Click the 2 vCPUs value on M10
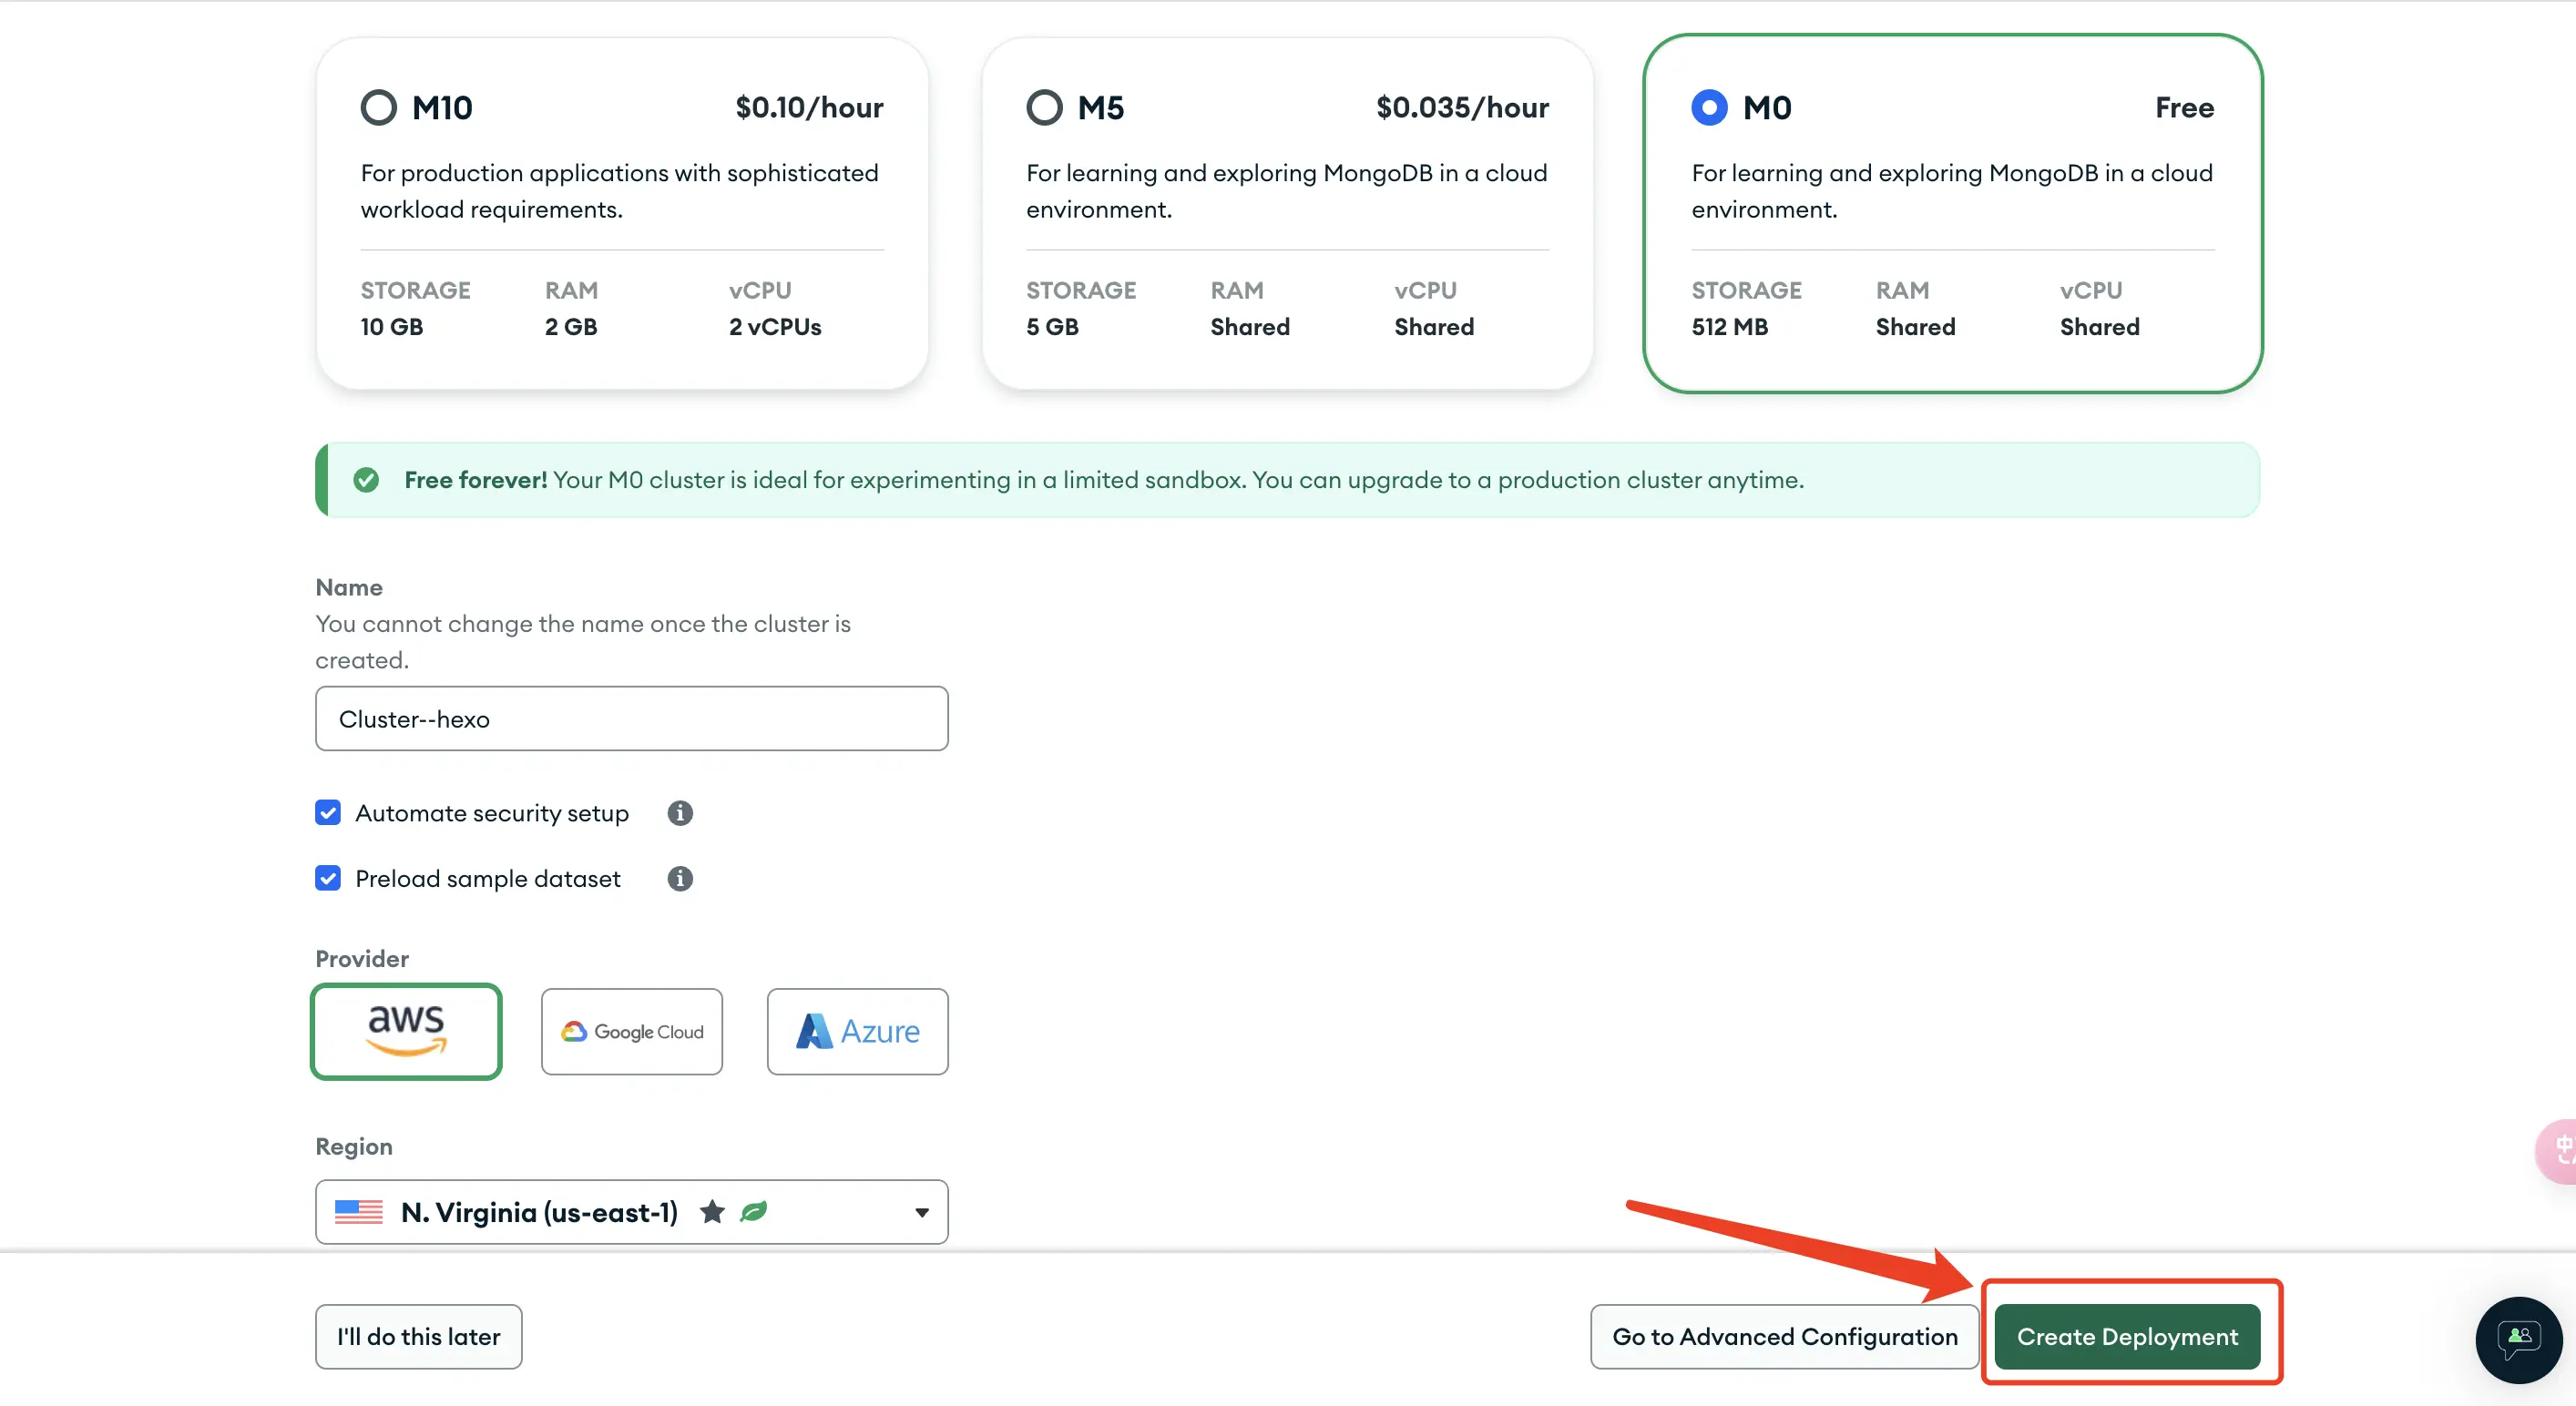This screenshot has width=2576, height=1406. (x=775, y=327)
